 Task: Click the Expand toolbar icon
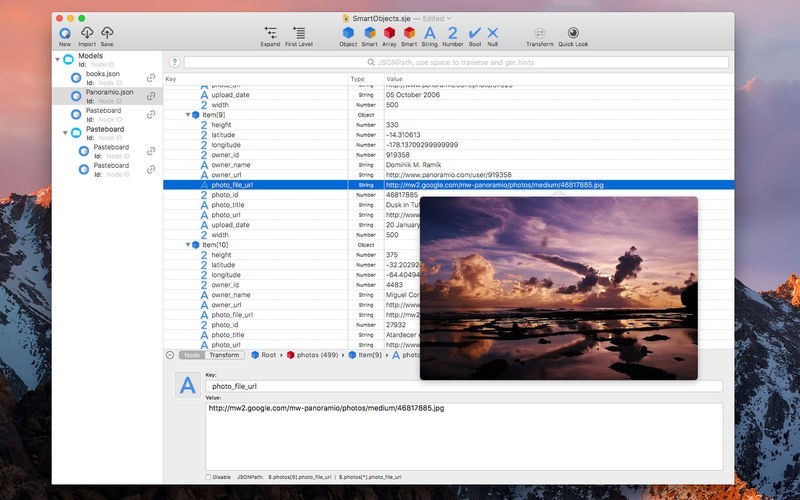pyautogui.click(x=270, y=36)
